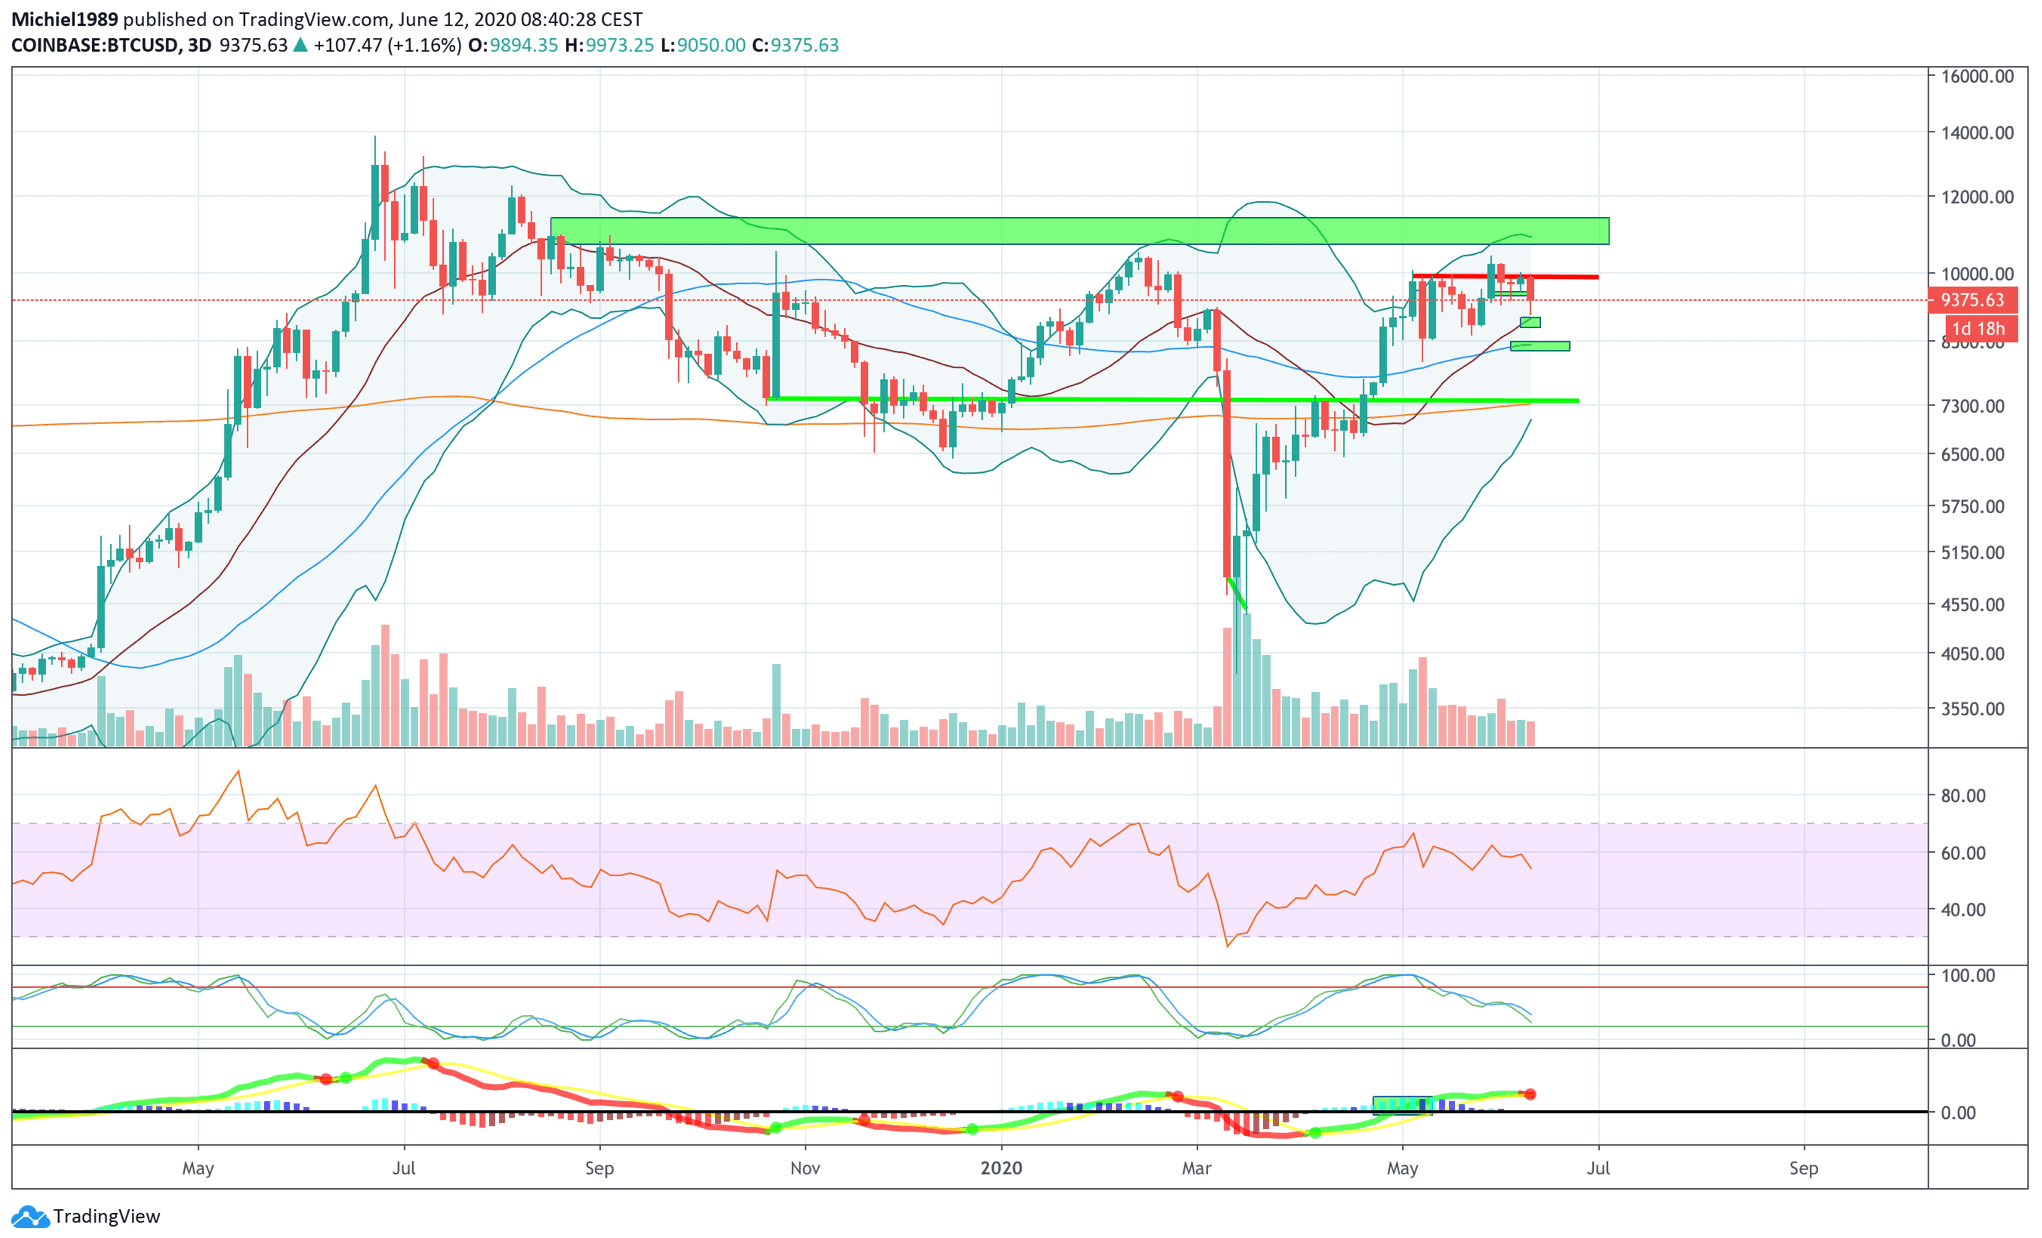
Task: Click the red 1d 18h countdown label
Action: coord(1979,328)
